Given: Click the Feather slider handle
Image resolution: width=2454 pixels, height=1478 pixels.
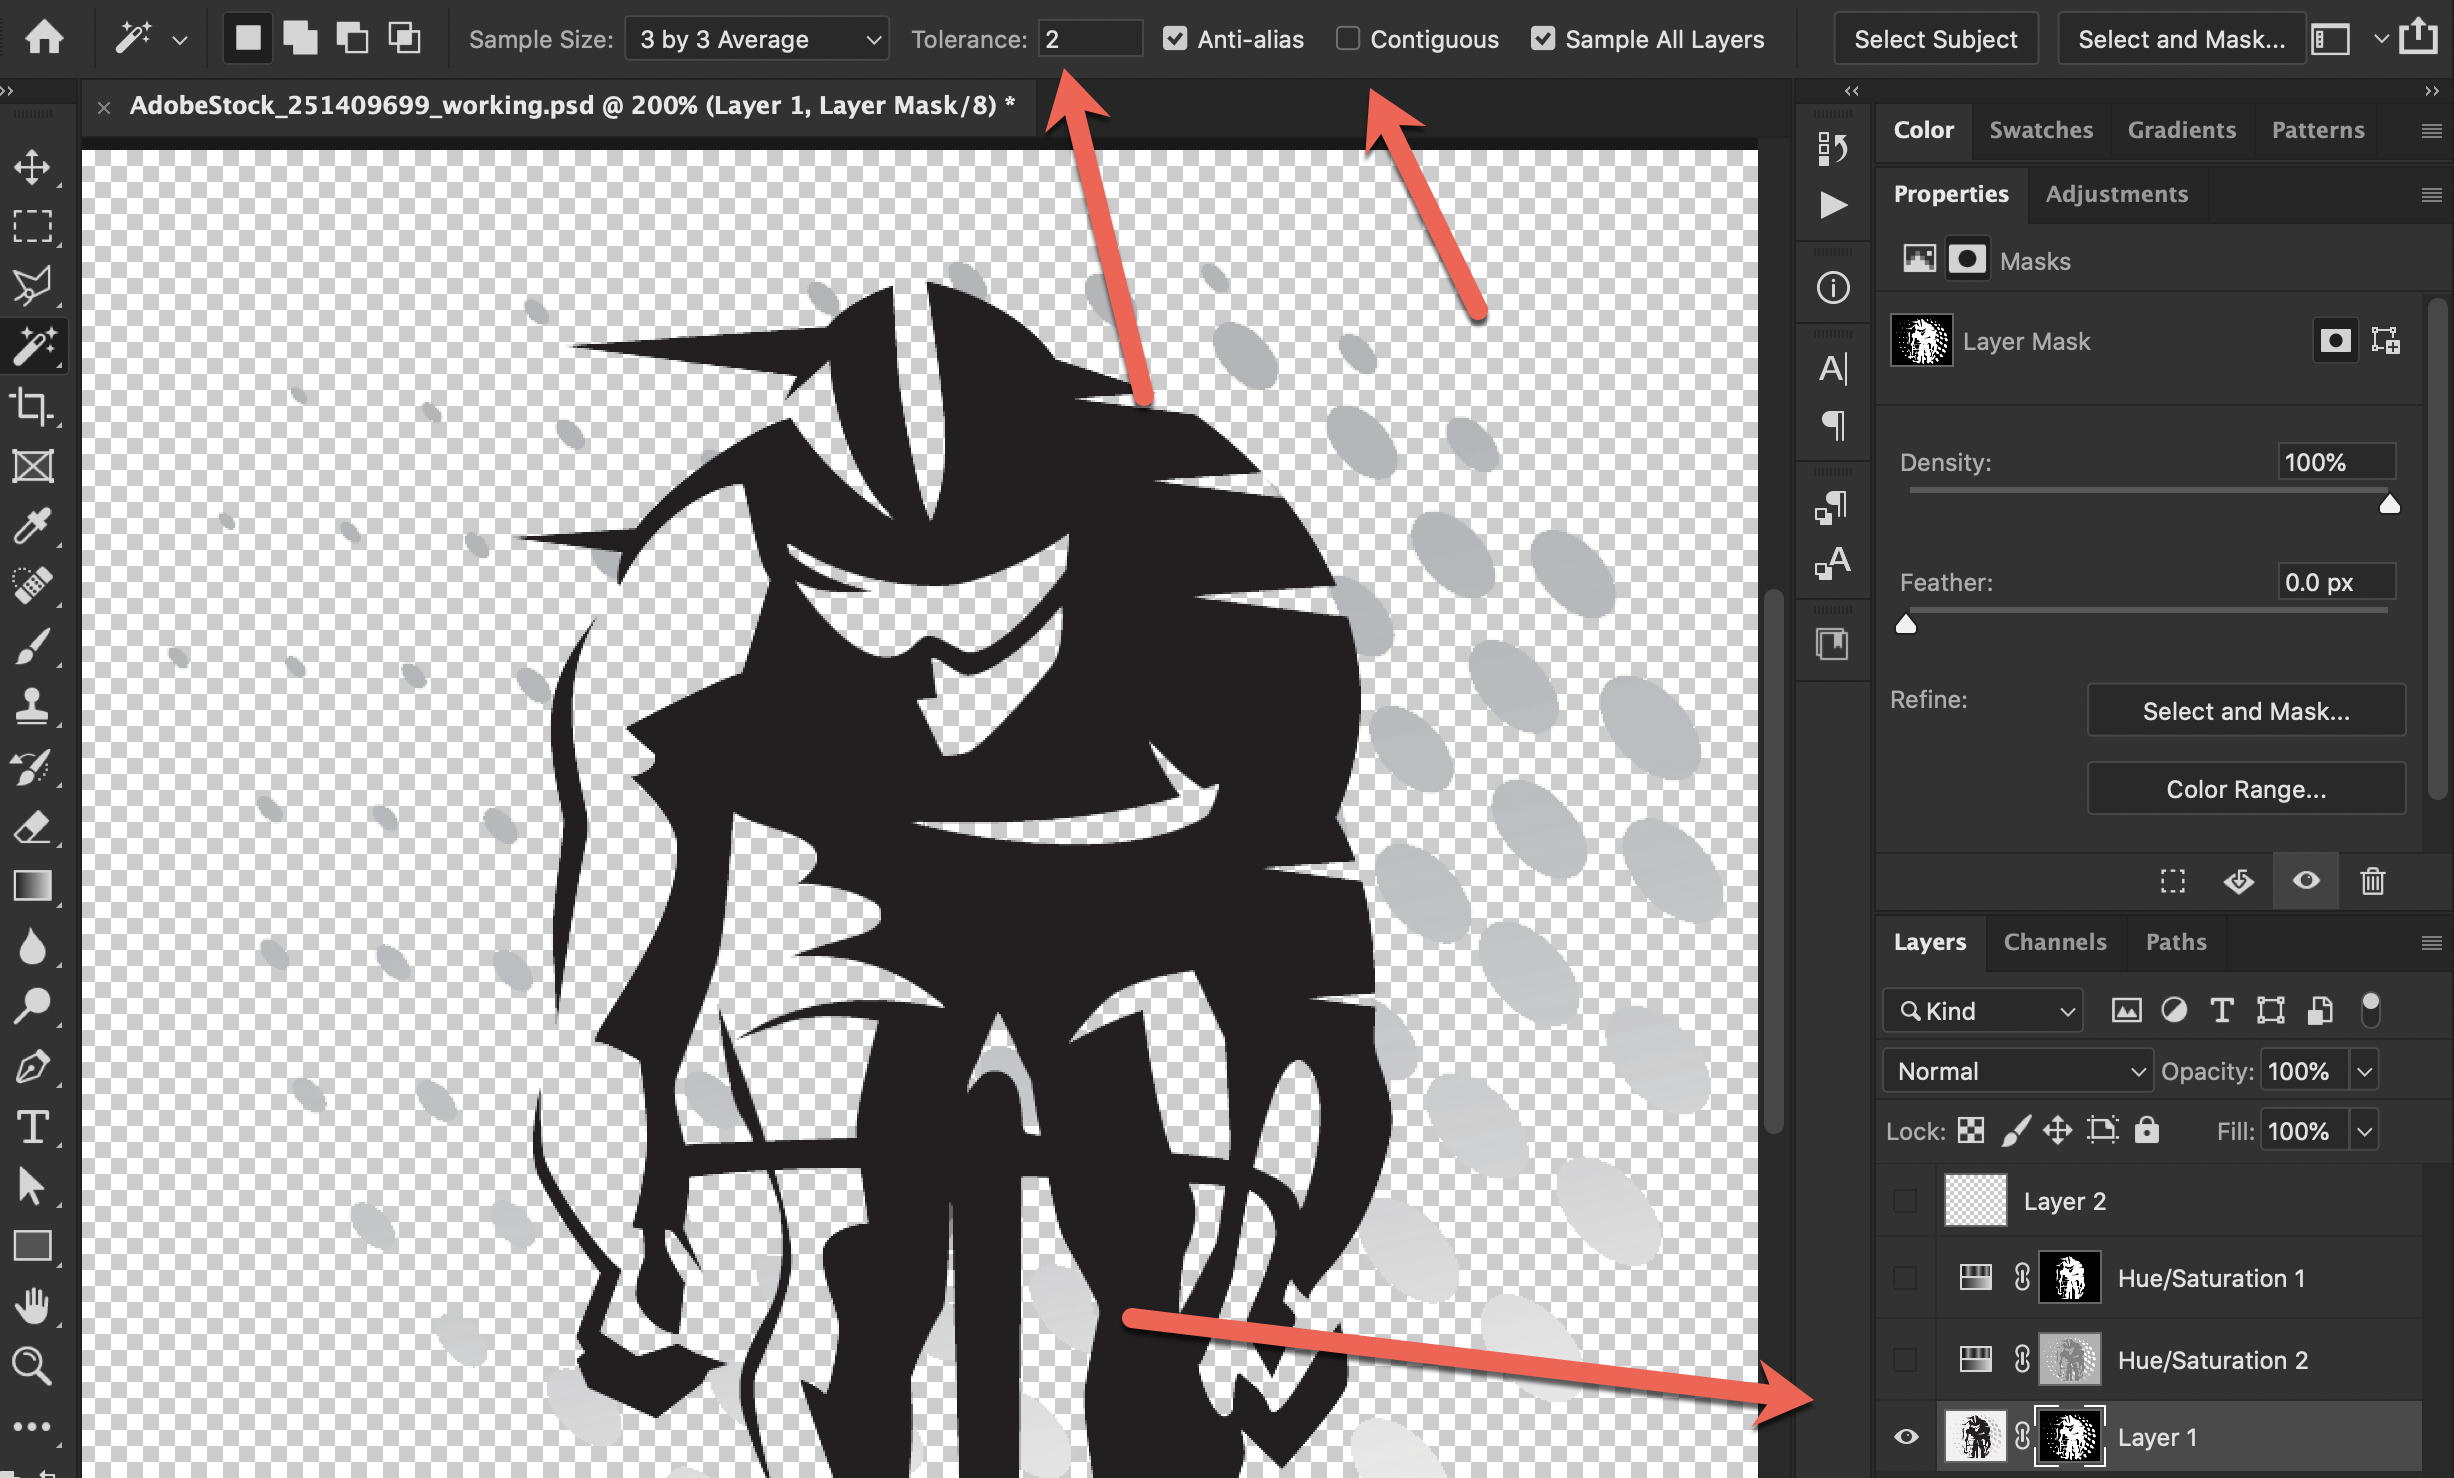Looking at the screenshot, I should click(x=1906, y=623).
